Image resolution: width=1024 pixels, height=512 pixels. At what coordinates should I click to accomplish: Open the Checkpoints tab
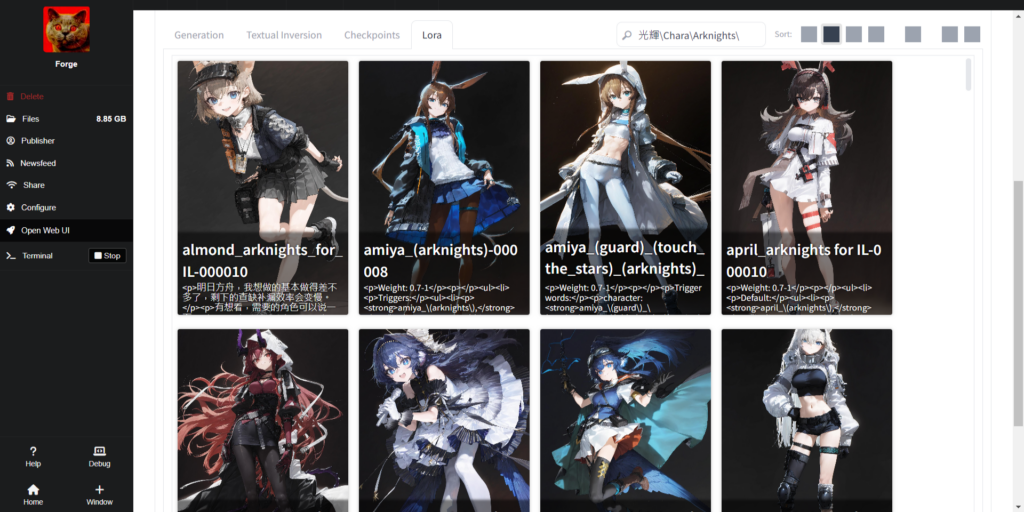click(x=372, y=35)
